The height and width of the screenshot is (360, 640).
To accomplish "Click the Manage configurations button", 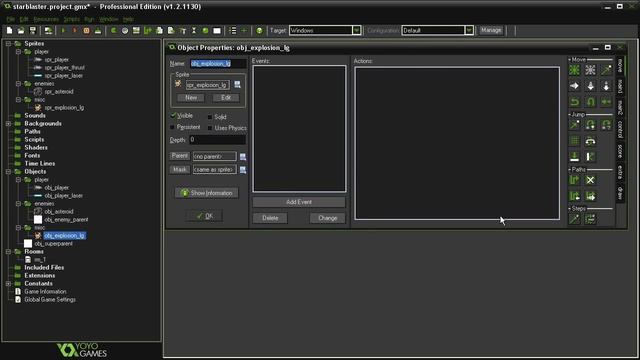I will click(x=491, y=30).
